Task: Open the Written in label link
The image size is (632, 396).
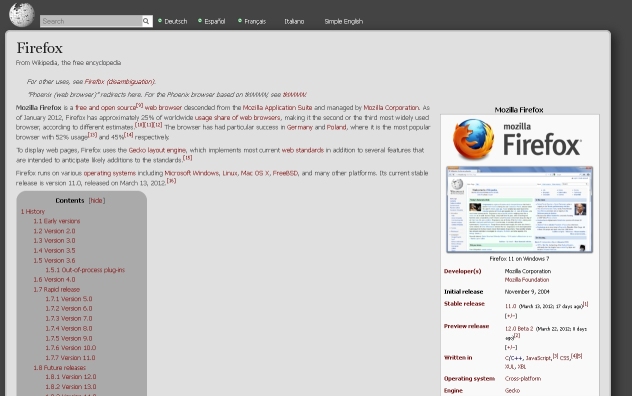Action: (458, 357)
